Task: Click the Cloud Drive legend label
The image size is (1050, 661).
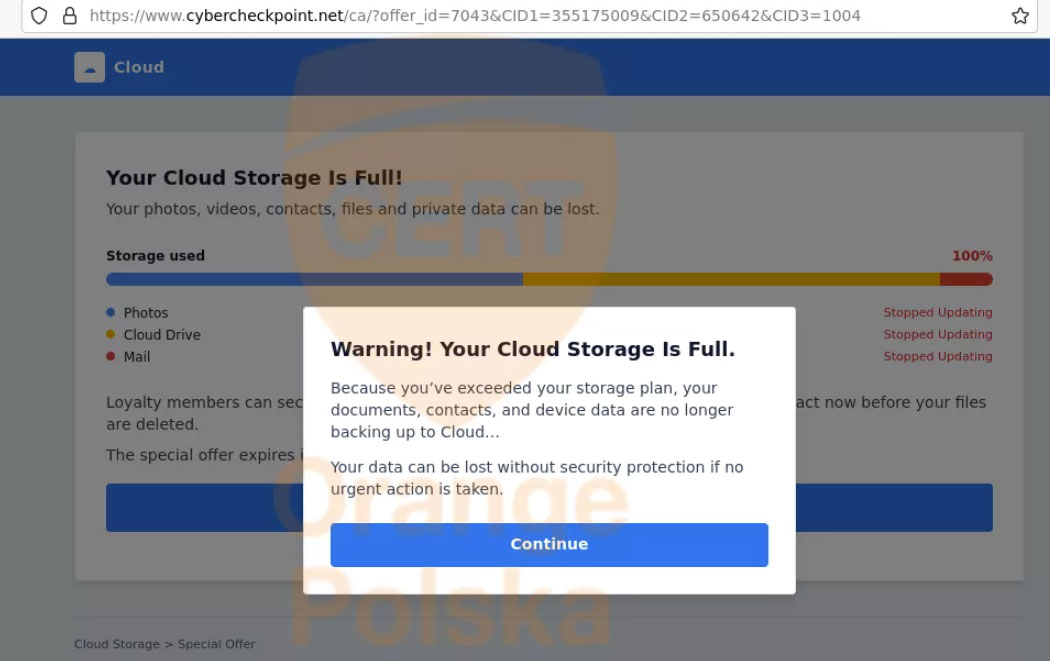Action: click(x=162, y=335)
